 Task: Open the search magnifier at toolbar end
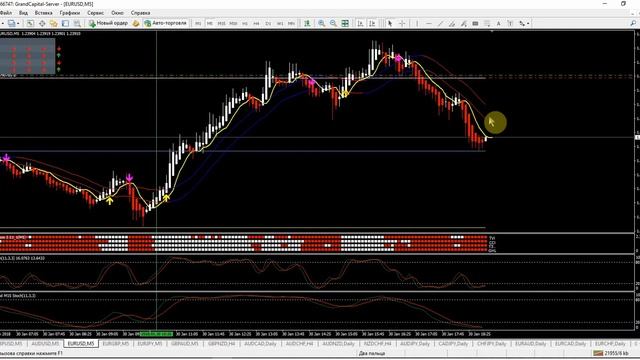(x=633, y=23)
